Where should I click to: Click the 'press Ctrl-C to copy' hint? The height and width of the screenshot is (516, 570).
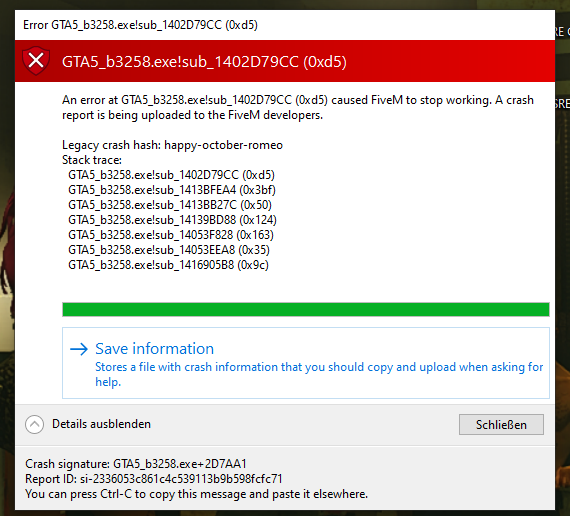(197, 494)
